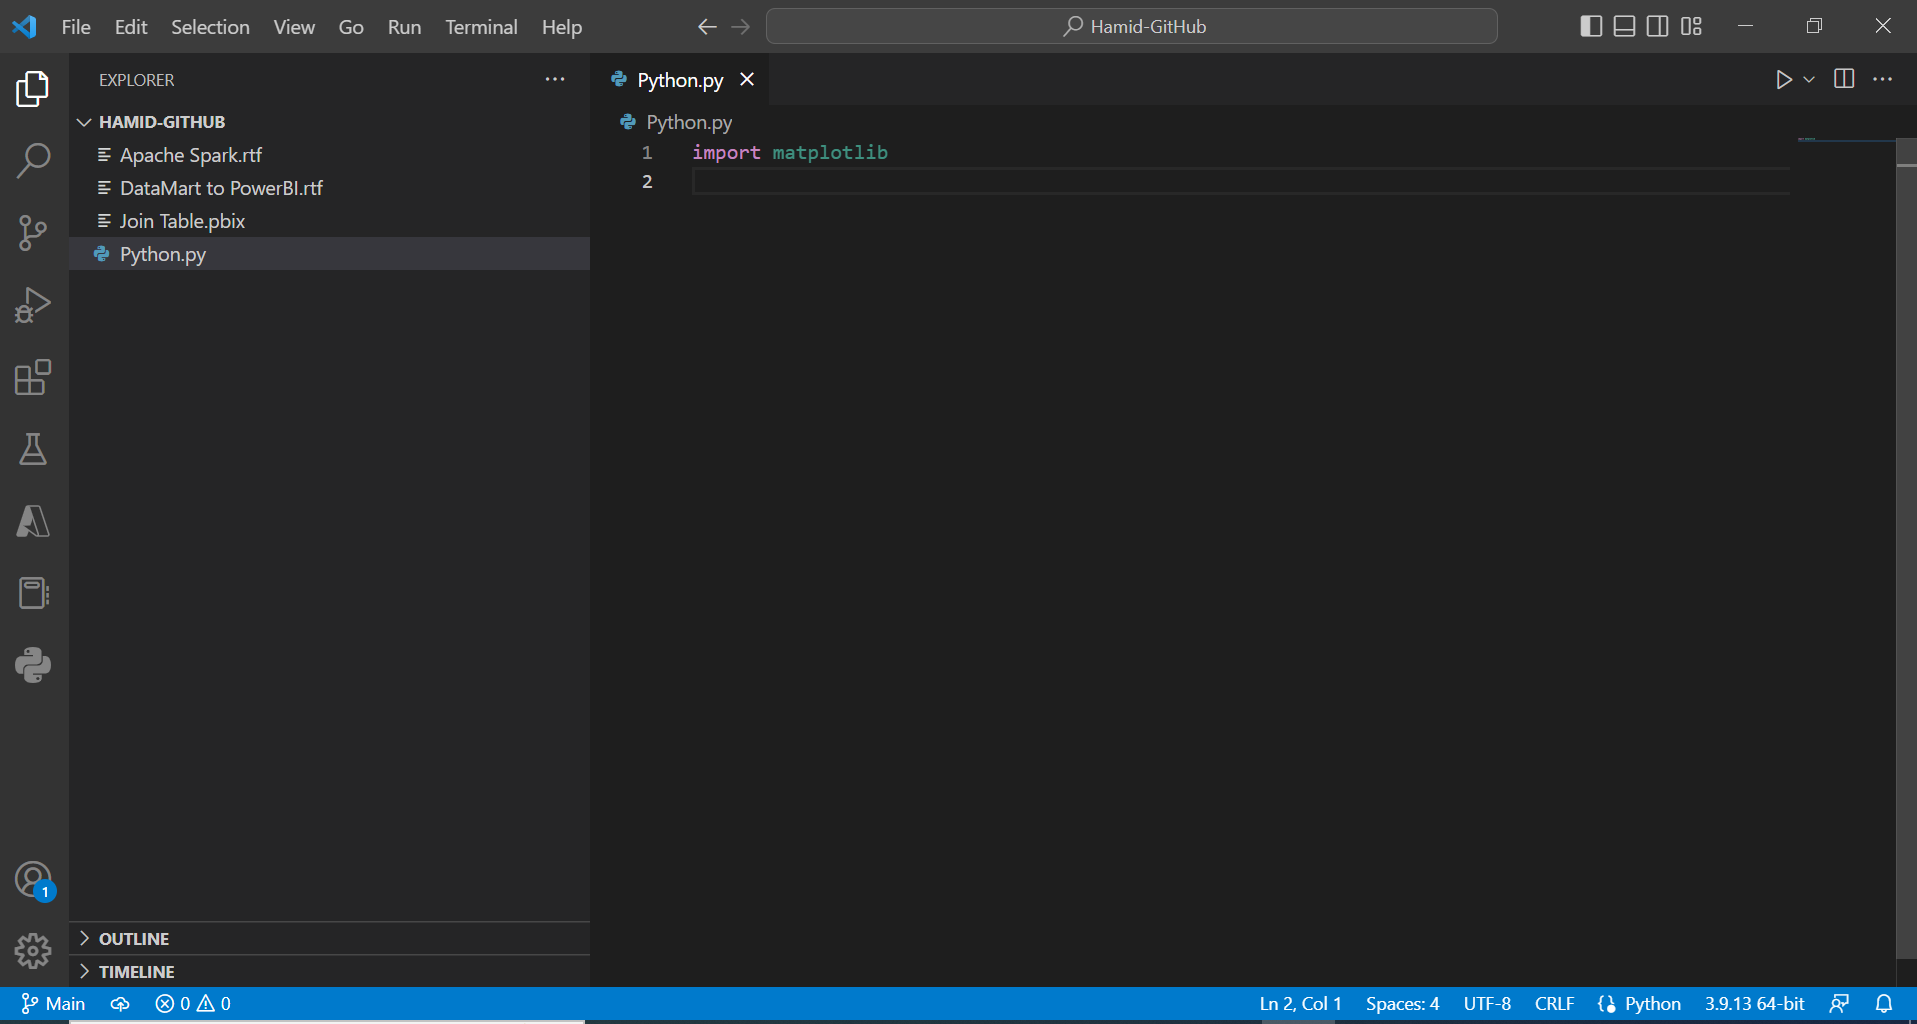Open the notebook icon view in activity bar
This screenshot has width=1917, height=1024.
(33, 593)
